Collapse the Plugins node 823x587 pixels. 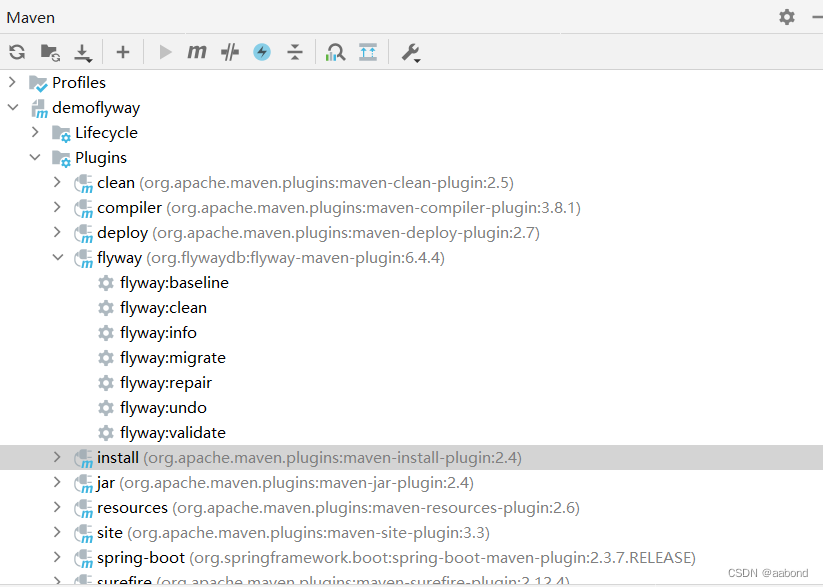click(x=35, y=158)
